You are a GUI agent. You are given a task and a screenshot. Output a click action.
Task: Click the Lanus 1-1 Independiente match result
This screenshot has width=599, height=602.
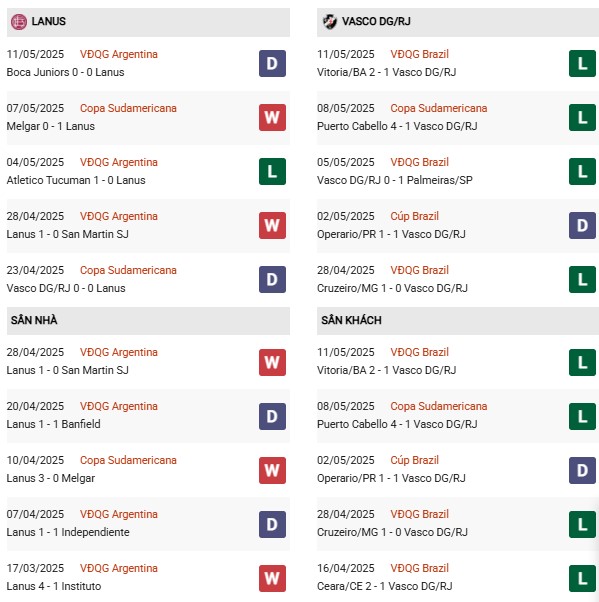click(68, 532)
